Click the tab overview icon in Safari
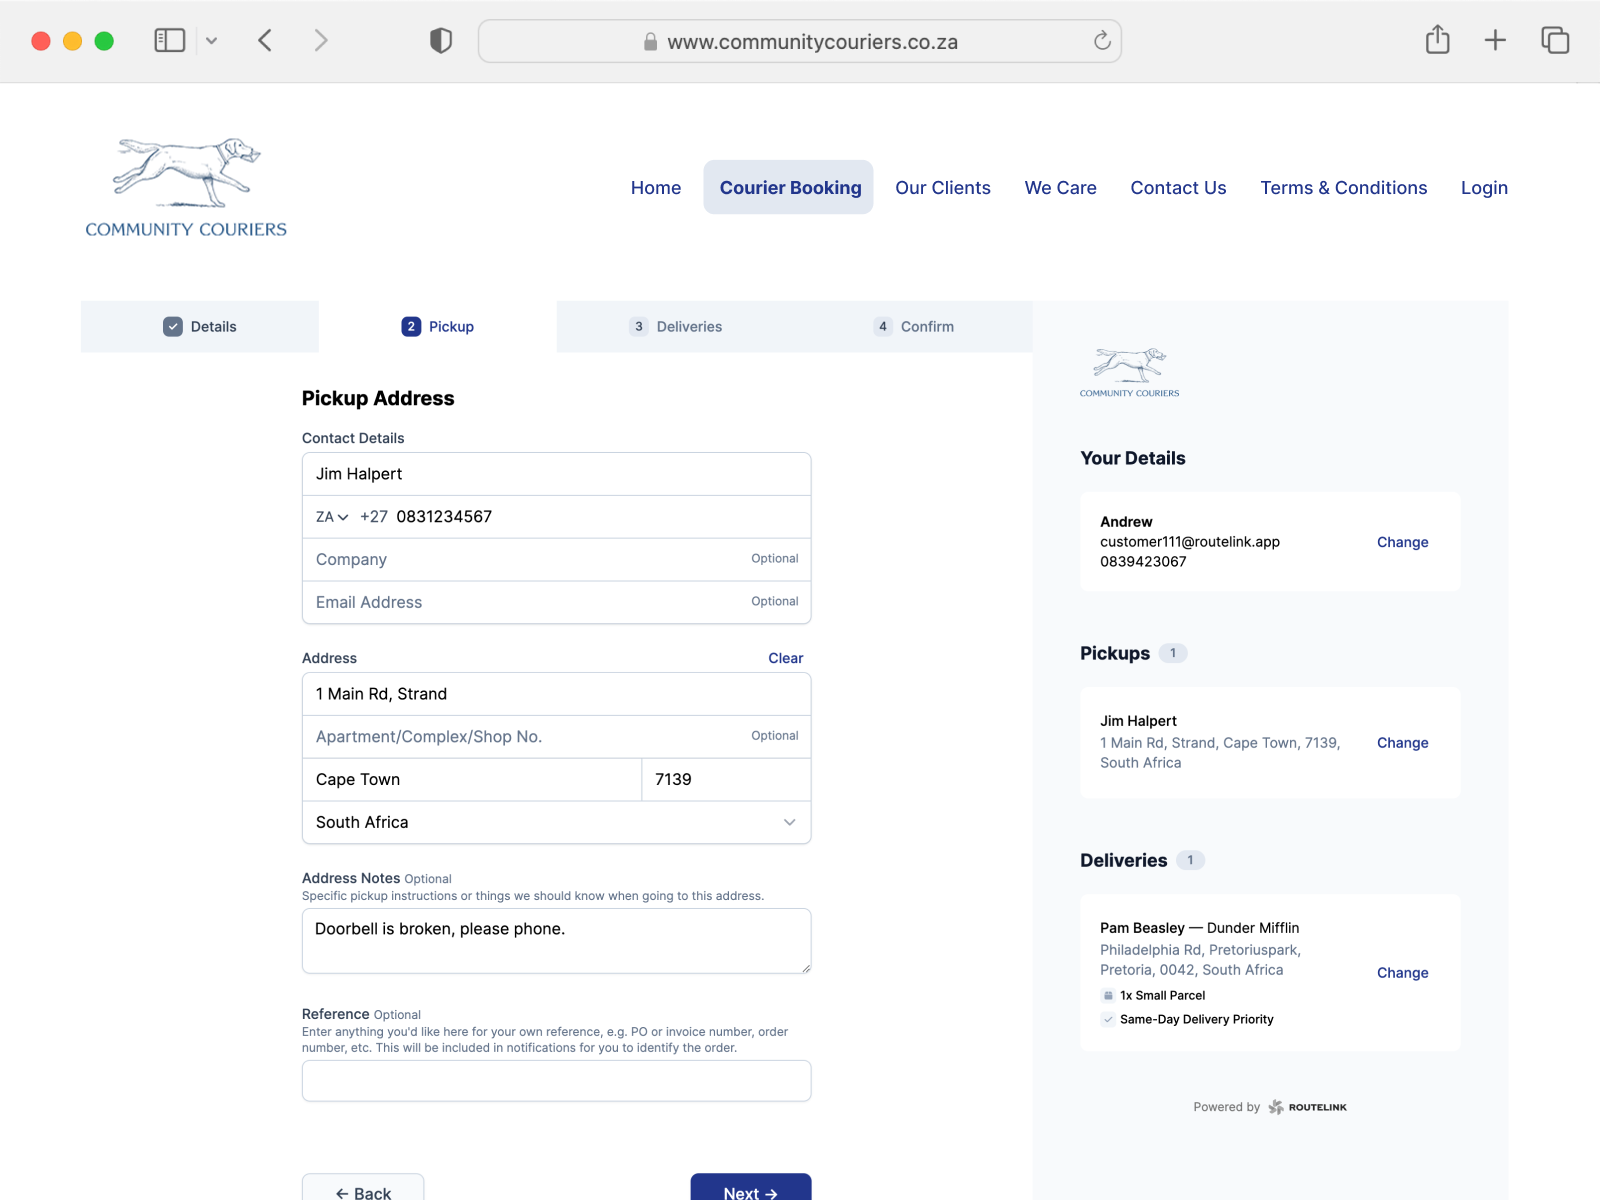The image size is (1600, 1200). click(1556, 40)
